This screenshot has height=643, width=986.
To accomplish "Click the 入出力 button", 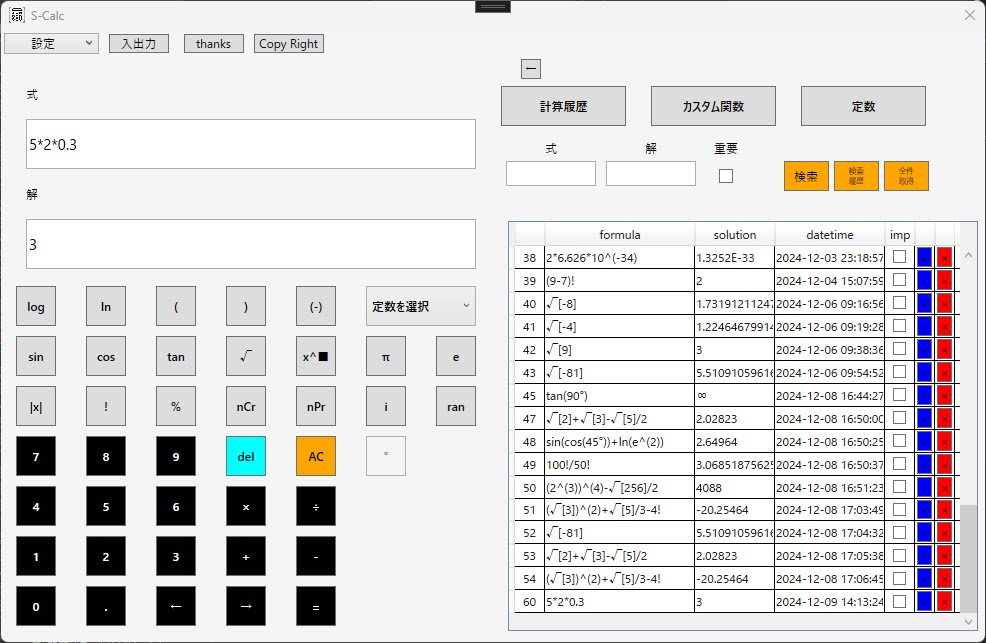I will [x=139, y=43].
